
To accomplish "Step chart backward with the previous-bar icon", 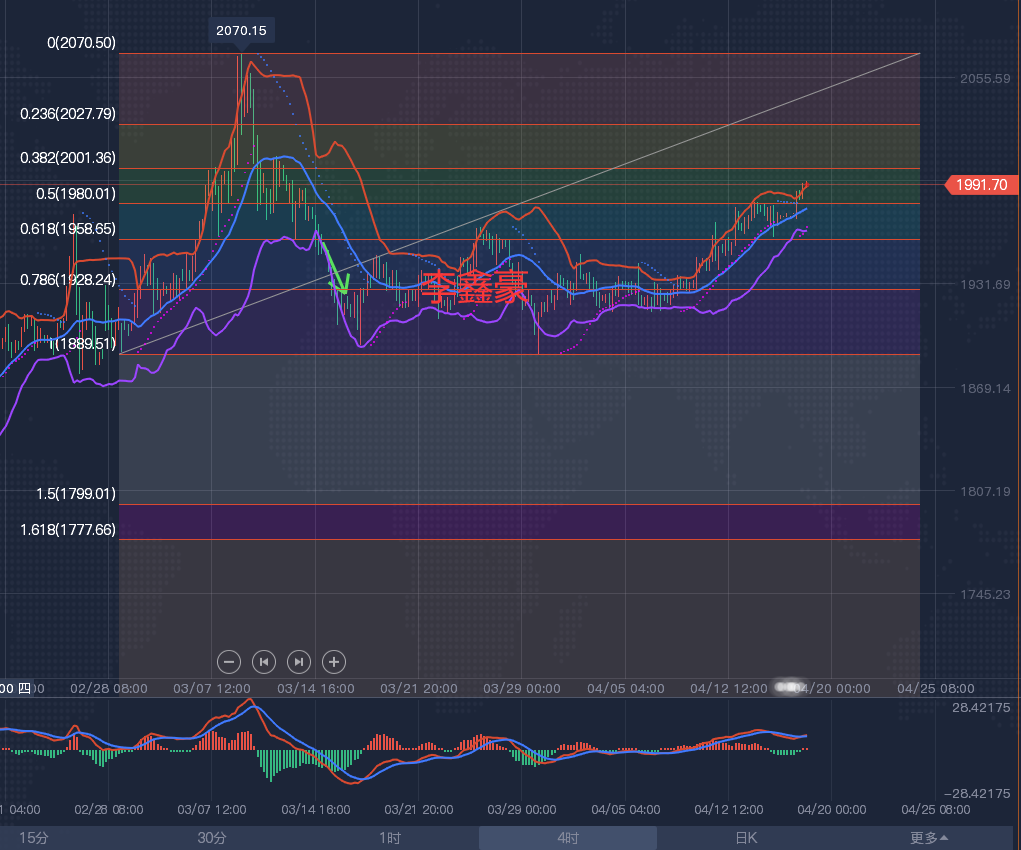I will (x=264, y=661).
